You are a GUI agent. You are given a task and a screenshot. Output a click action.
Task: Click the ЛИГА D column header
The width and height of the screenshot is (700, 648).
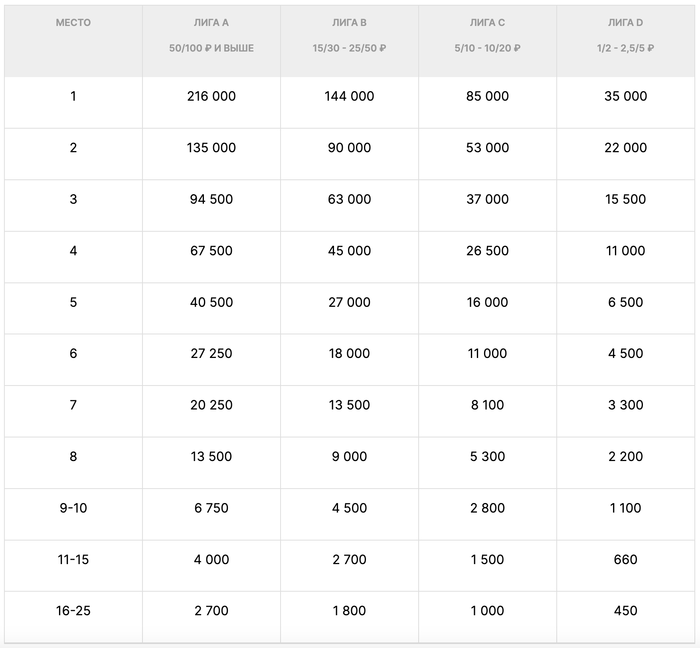tap(625, 22)
